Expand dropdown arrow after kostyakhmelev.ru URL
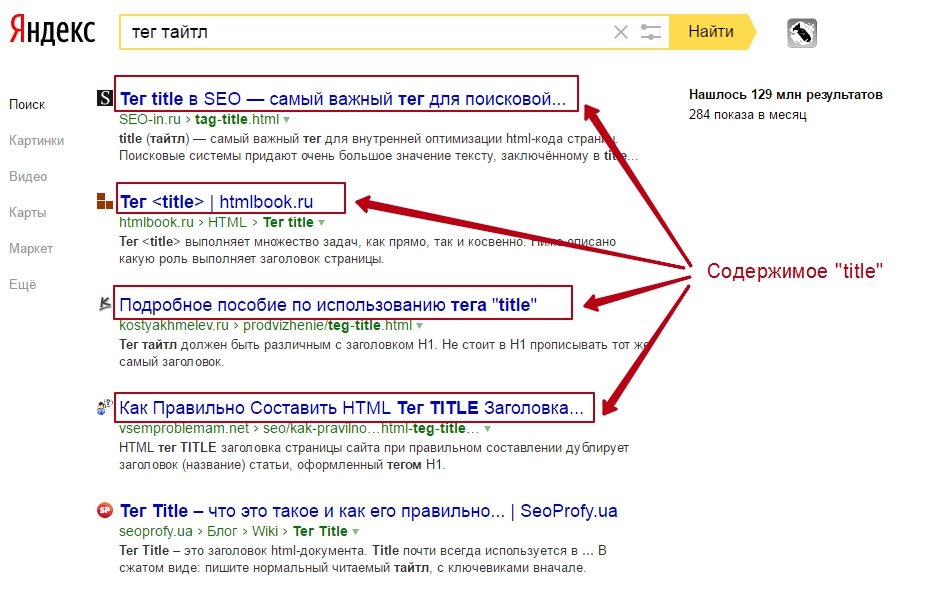This screenshot has height=602, width=948. (420, 326)
